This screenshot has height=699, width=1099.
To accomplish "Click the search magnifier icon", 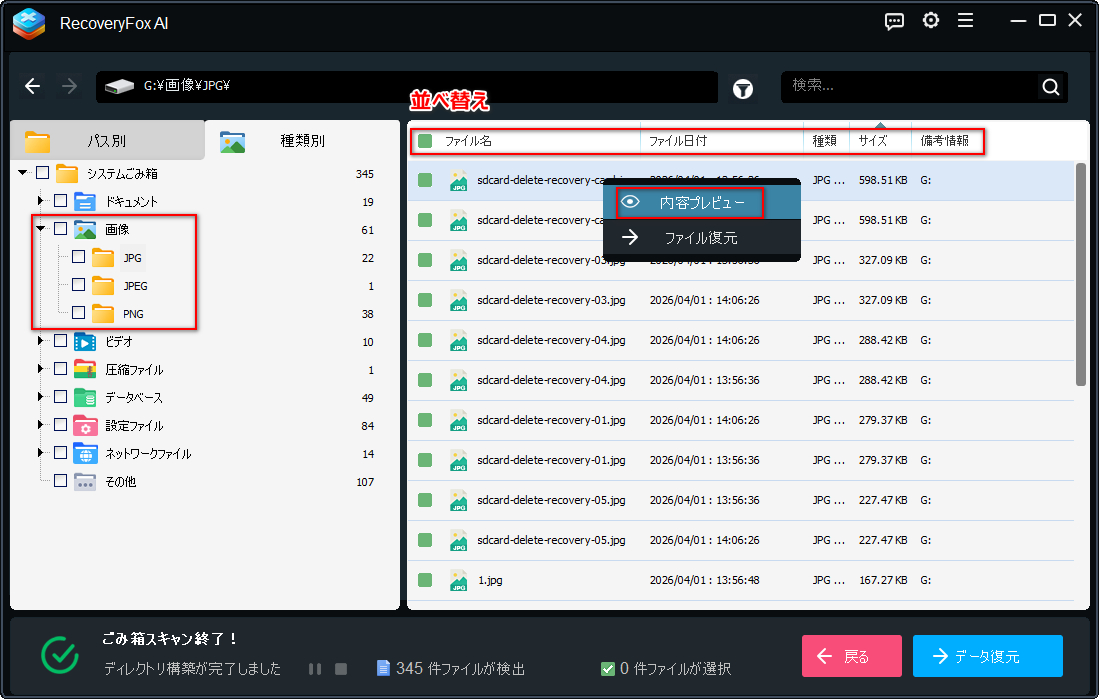I will [1051, 86].
